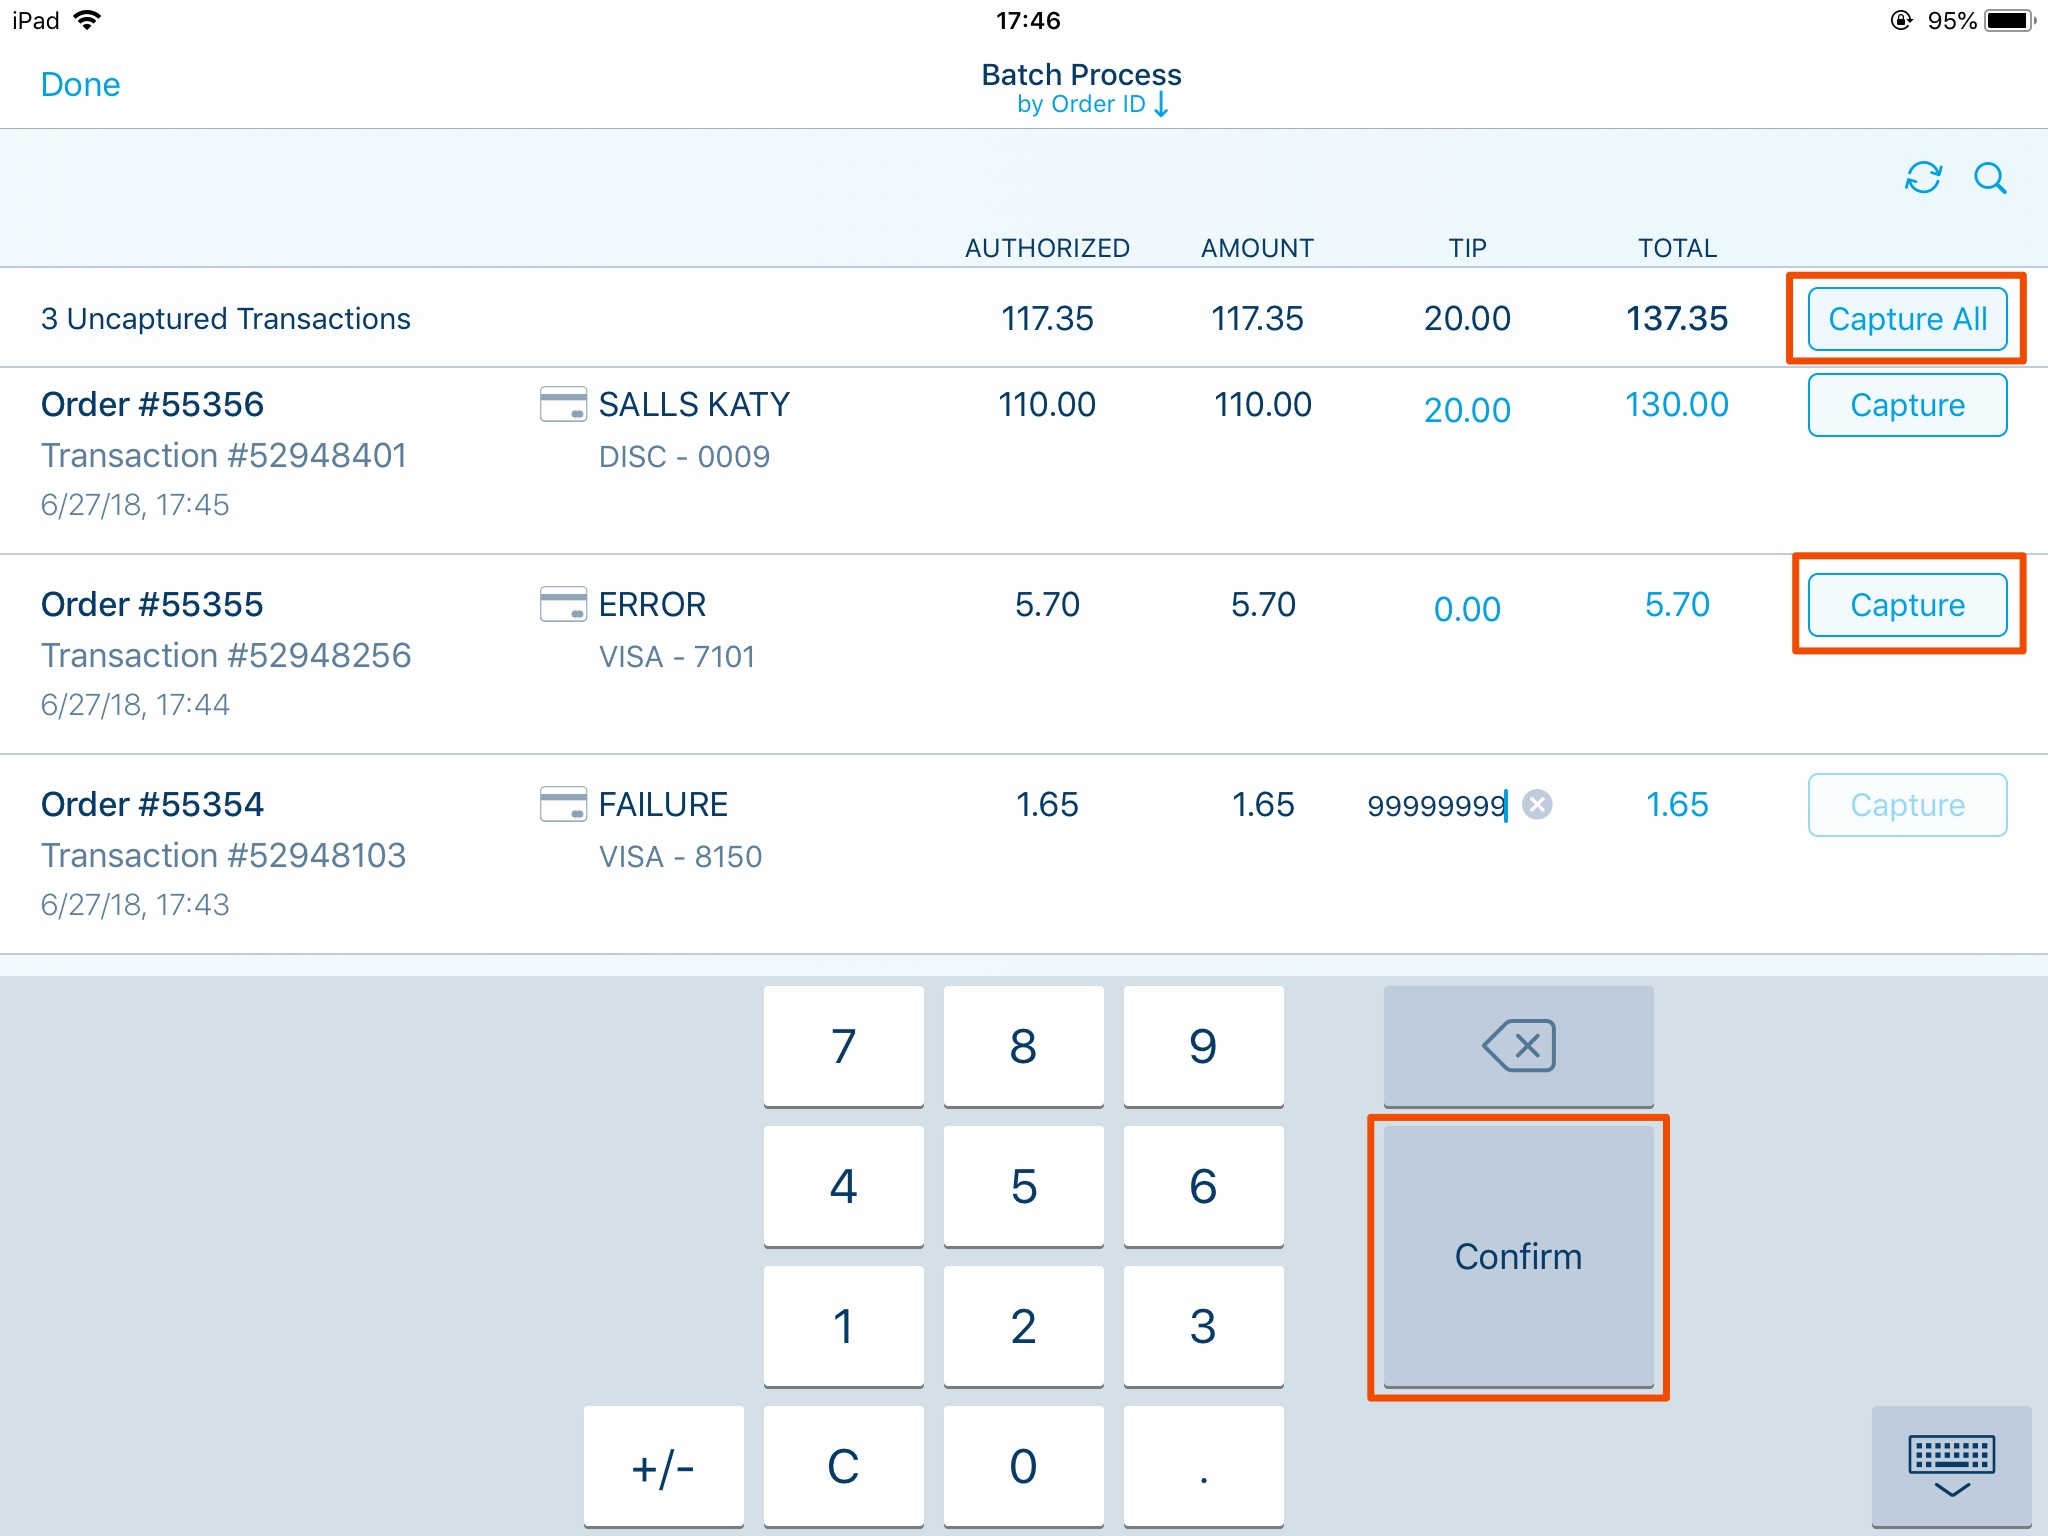Tap the TIP column header
The height and width of the screenshot is (1536, 2048).
(x=1467, y=248)
